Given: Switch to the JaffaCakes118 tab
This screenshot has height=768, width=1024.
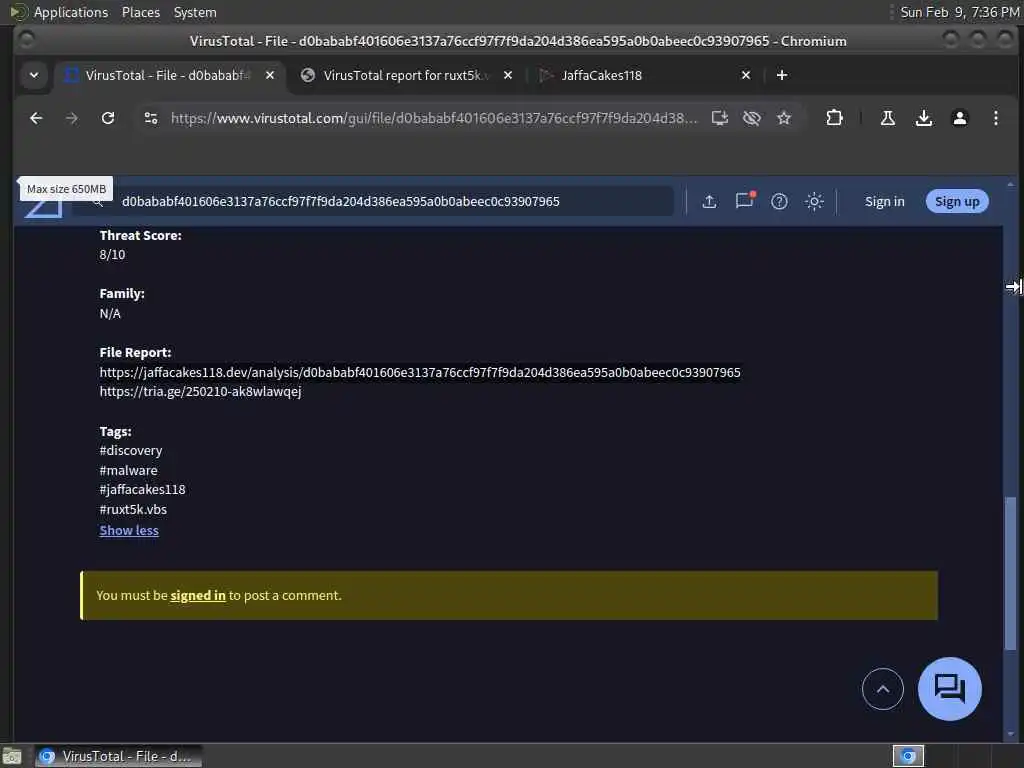Looking at the screenshot, I should [x=601, y=75].
